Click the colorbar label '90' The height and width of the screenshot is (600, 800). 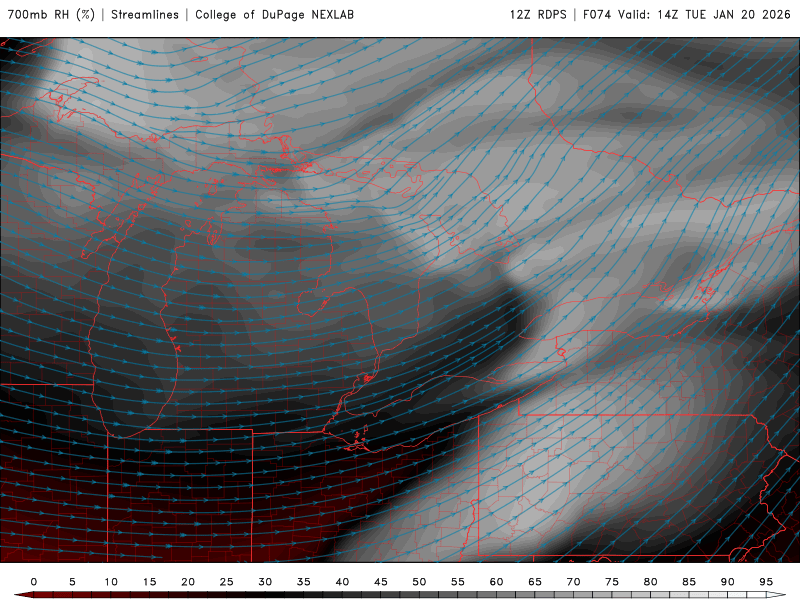coord(728,582)
